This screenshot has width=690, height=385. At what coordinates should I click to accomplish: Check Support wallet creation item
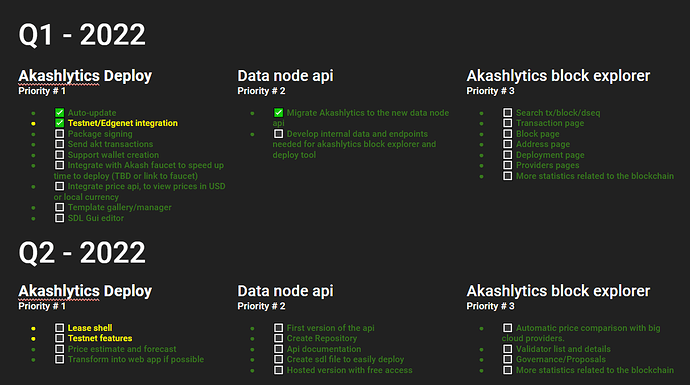coord(59,155)
